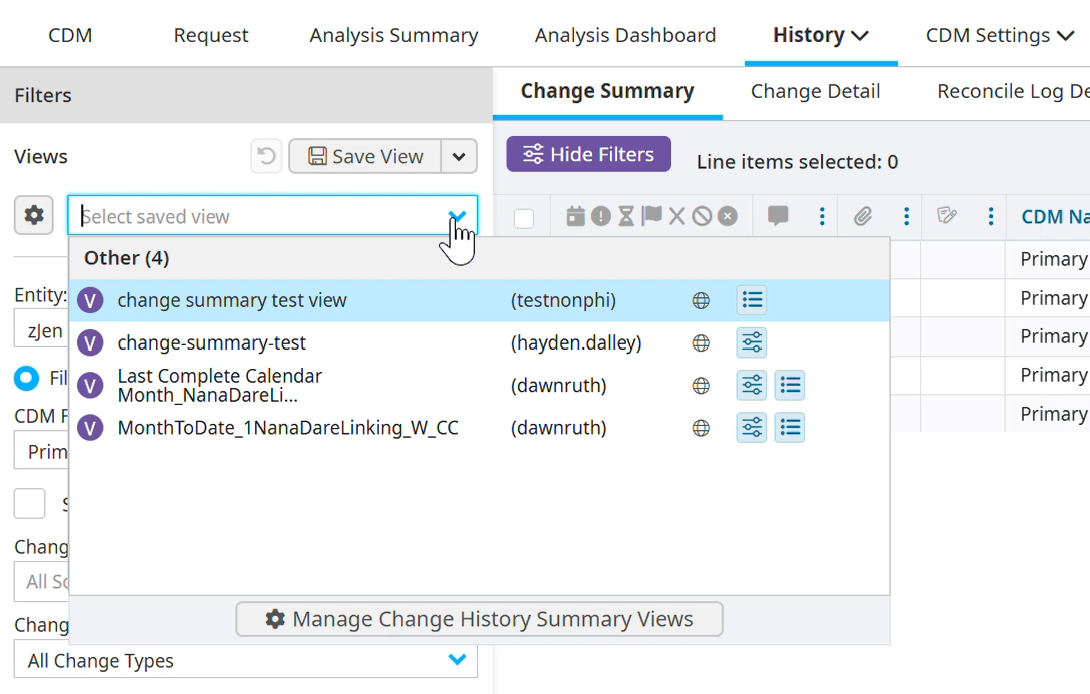Toggle the select-all rows checkbox
The width and height of the screenshot is (1090, 694).
coord(524,218)
